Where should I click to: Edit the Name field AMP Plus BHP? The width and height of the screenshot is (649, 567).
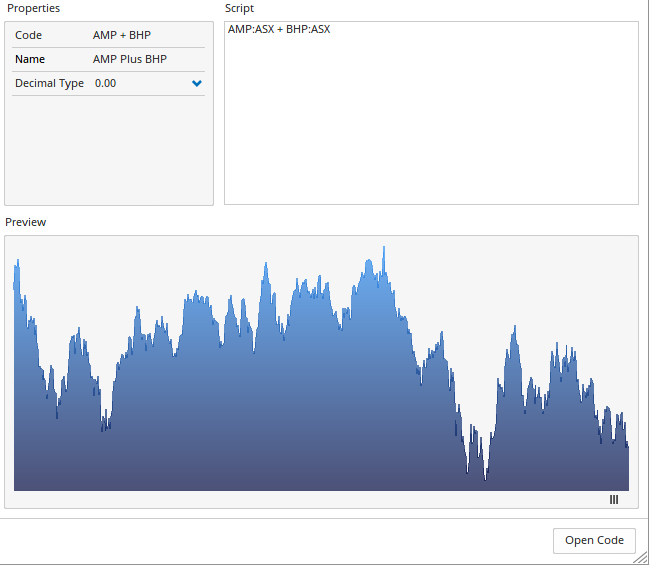pyautogui.click(x=130, y=59)
